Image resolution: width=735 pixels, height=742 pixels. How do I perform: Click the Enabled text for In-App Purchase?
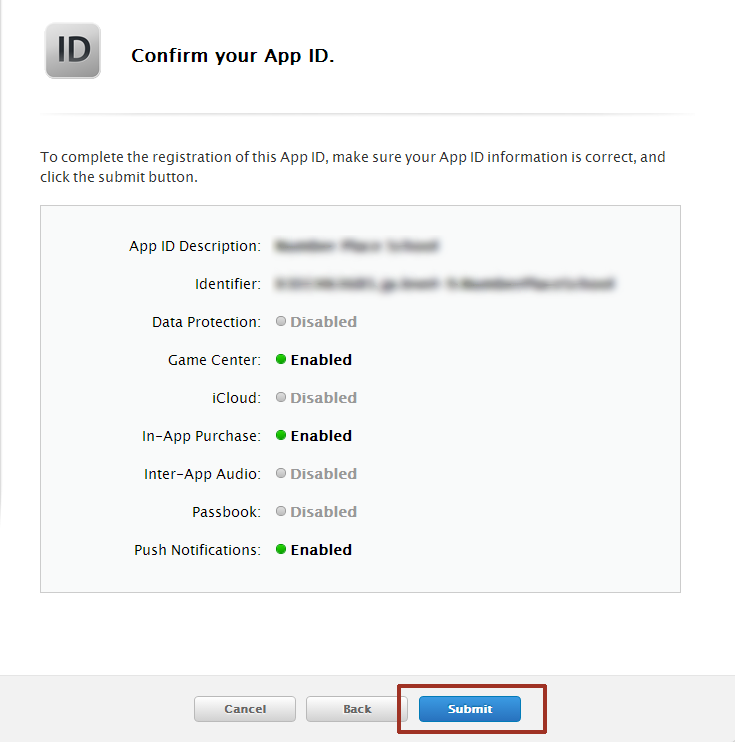[x=321, y=435]
